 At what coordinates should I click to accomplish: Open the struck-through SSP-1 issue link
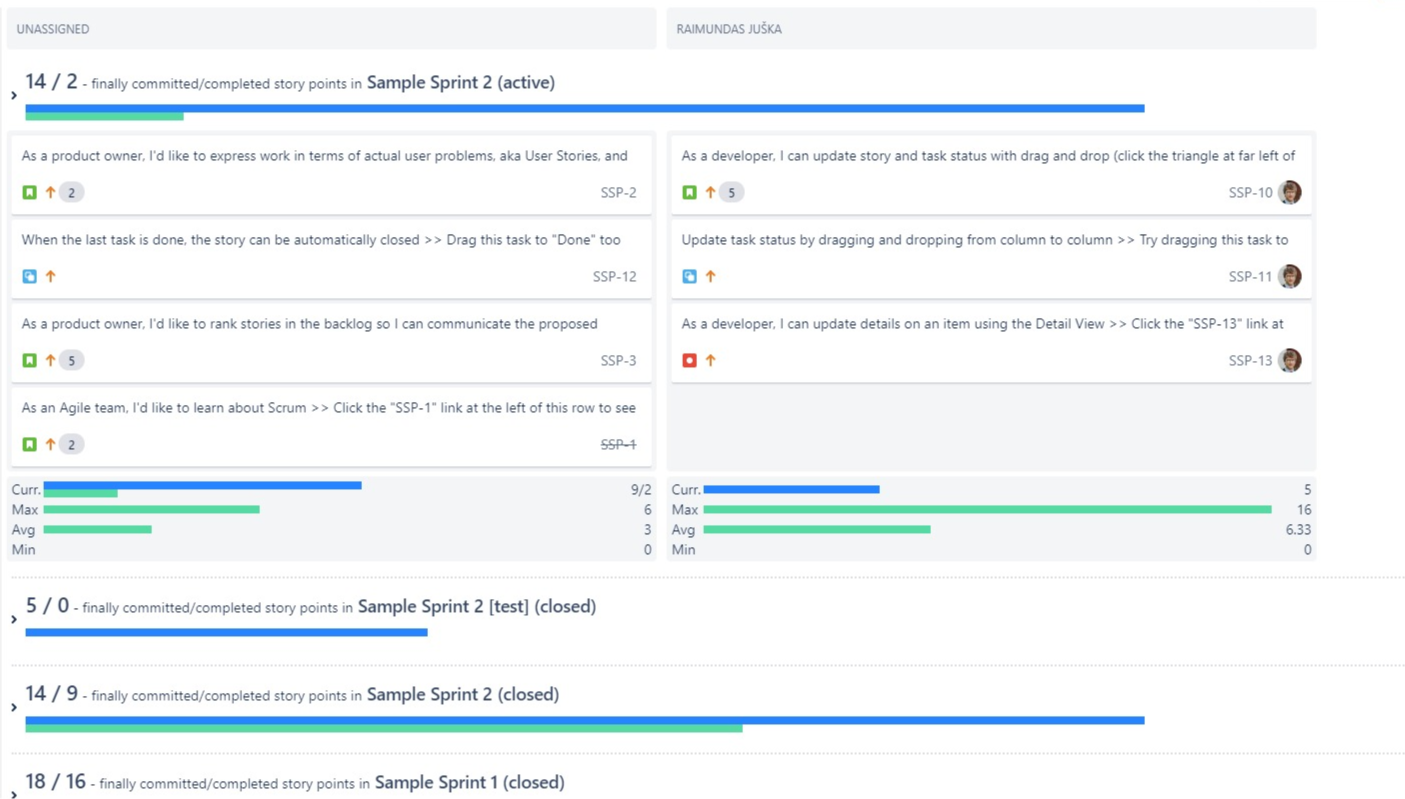618,444
